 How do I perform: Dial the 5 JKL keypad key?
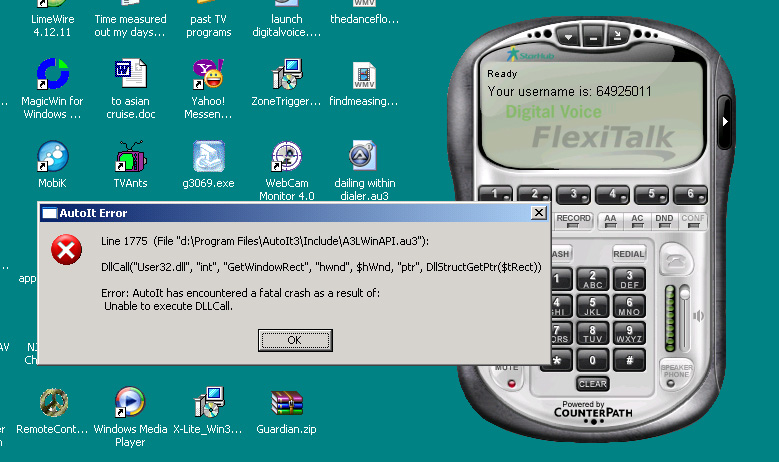593,306
